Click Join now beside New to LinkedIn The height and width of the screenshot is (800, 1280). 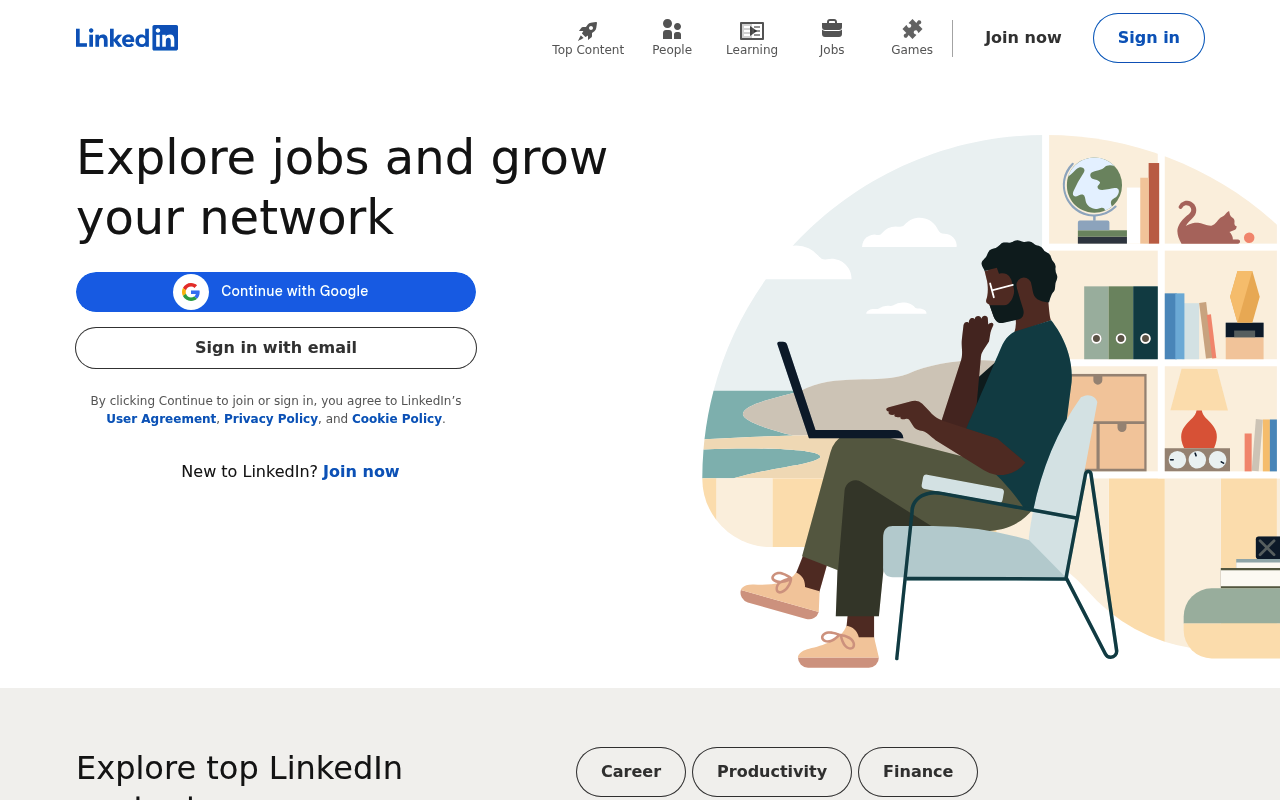click(361, 471)
